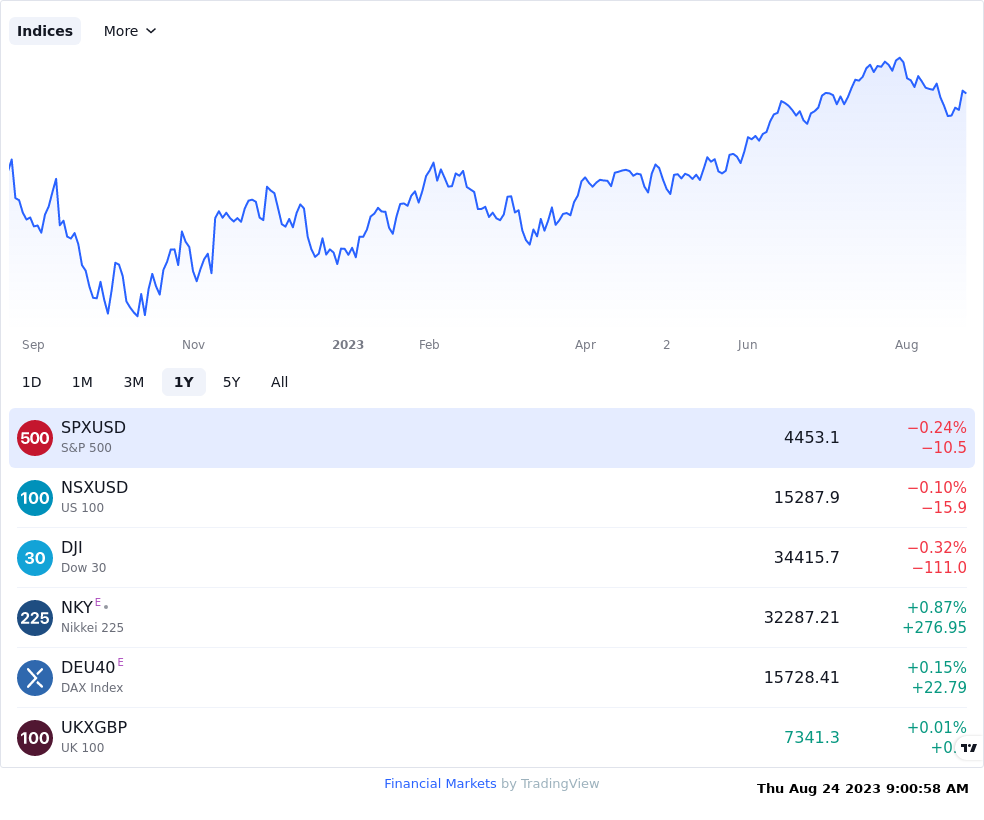
Task: Click the −15.9 point change value
Action: (x=944, y=508)
